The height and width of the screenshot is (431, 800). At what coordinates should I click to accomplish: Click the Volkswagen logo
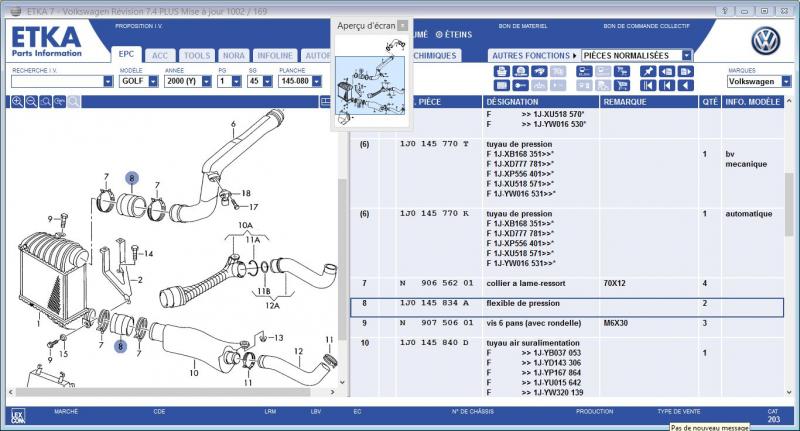[x=765, y=41]
